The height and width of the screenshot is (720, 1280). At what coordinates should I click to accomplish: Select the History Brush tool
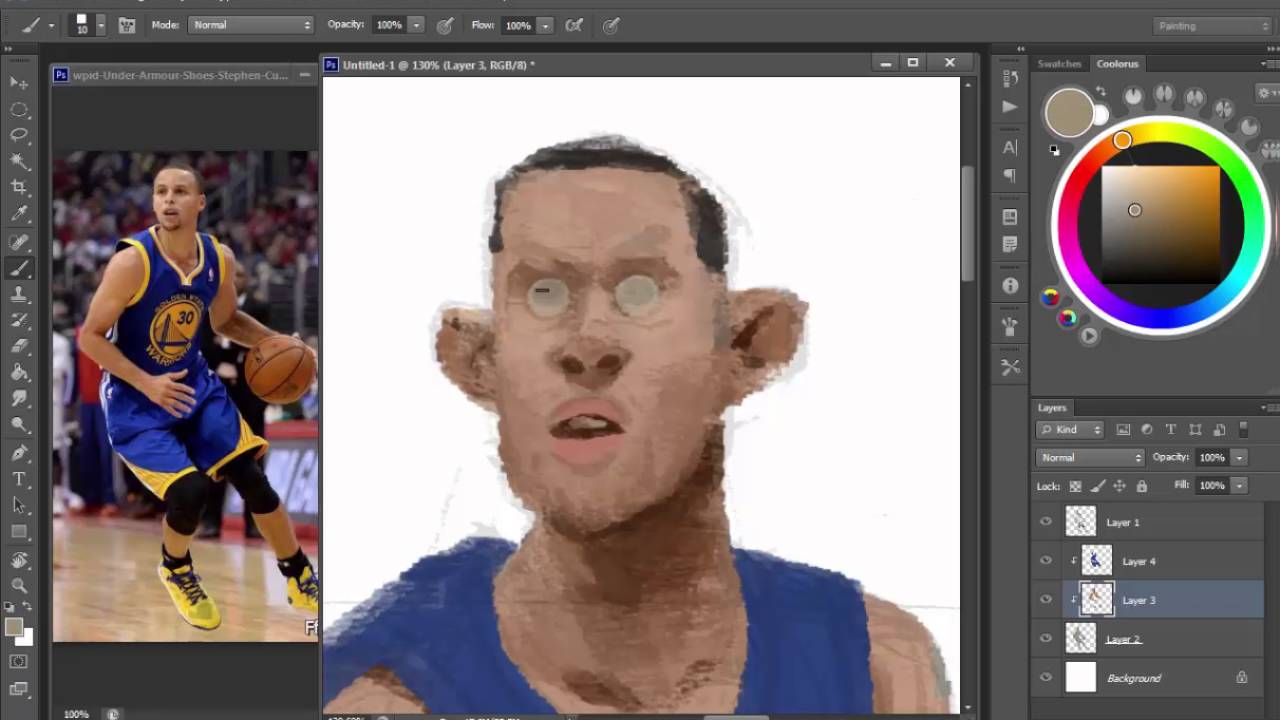(19, 320)
